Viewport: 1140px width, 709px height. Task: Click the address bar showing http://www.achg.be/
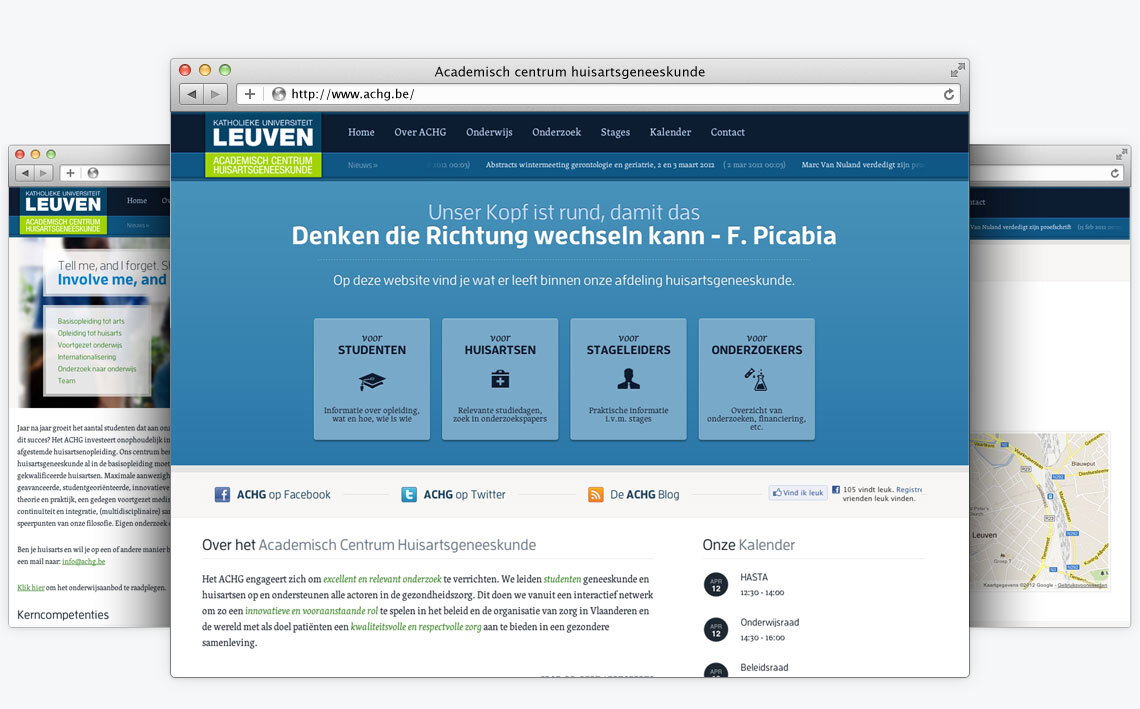598,94
